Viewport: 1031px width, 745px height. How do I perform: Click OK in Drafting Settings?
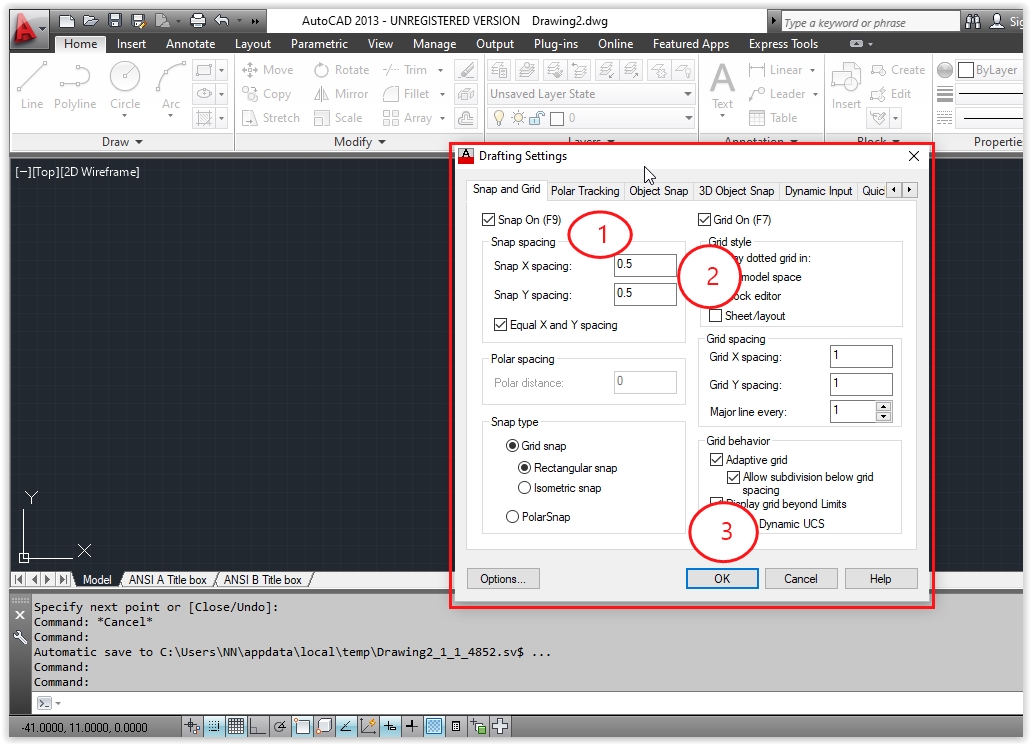point(722,579)
